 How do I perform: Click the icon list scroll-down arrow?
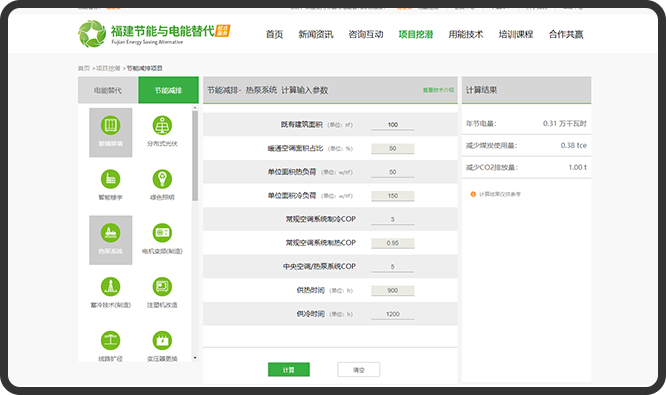click(195, 358)
